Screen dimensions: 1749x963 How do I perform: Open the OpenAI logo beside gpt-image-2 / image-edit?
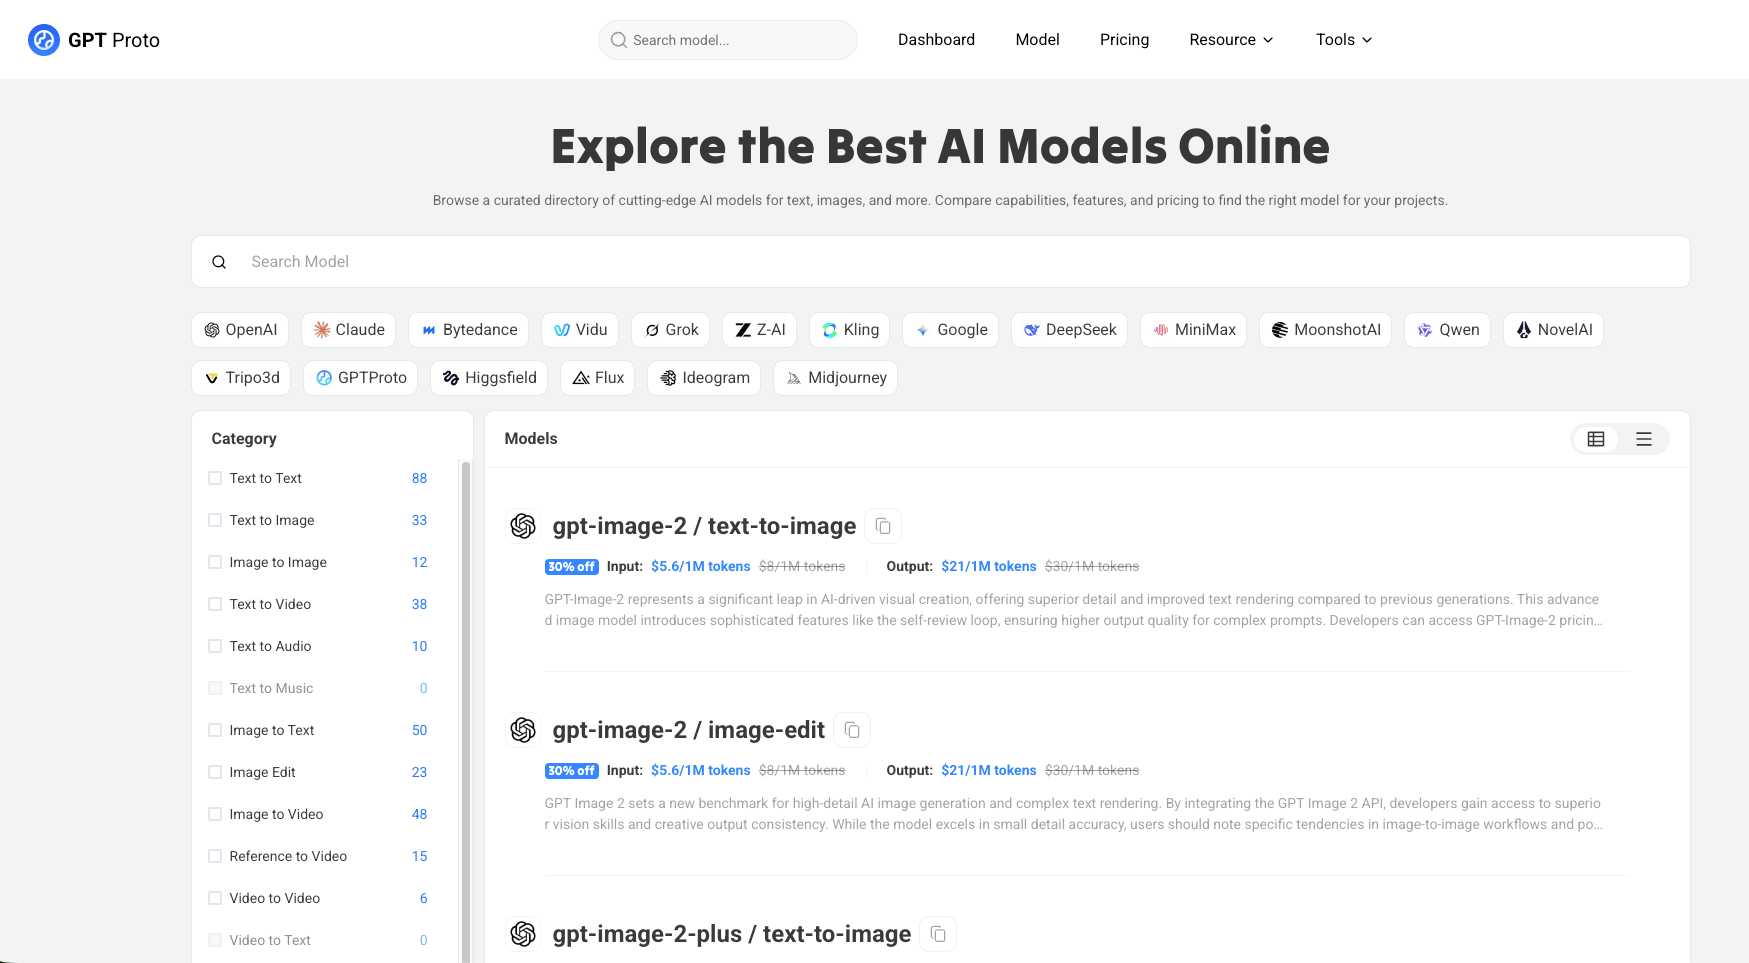[x=523, y=730]
